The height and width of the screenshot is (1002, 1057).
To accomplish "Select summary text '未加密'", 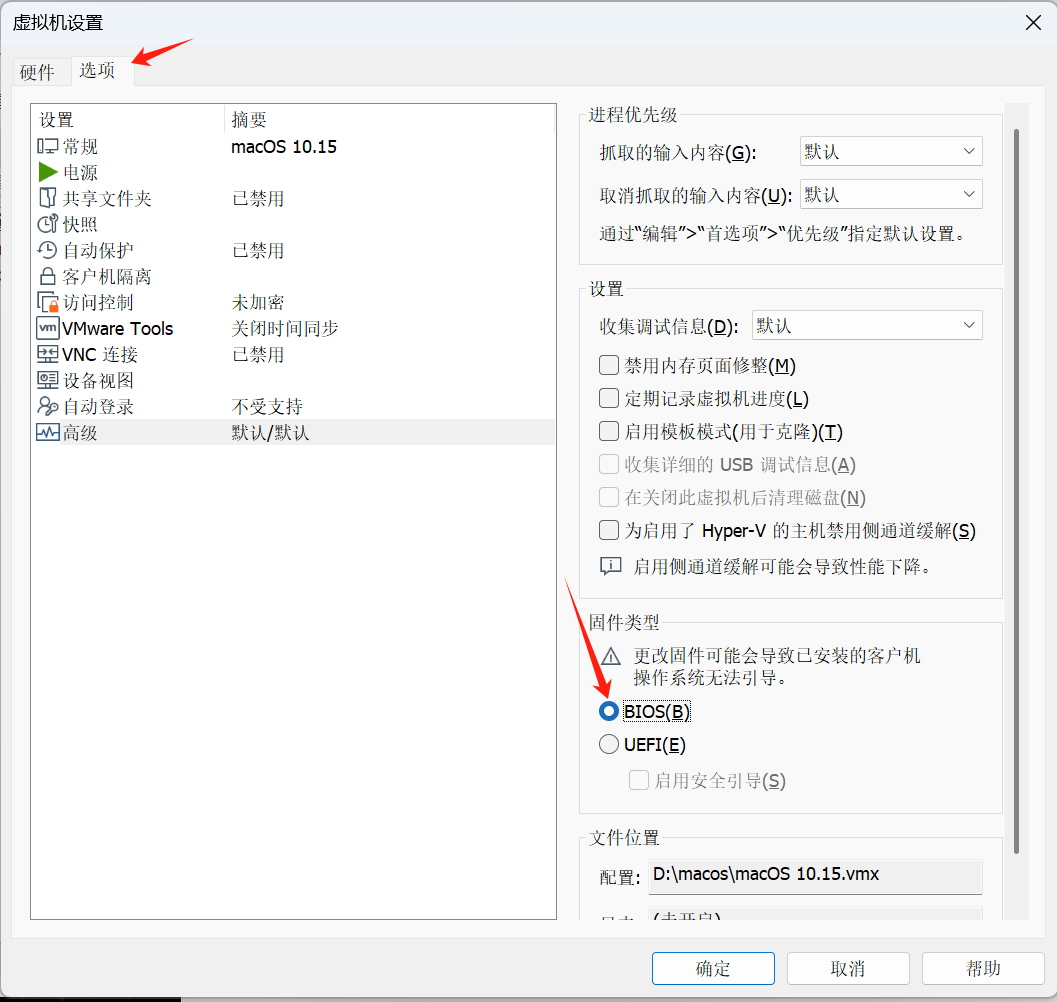I will click(x=258, y=302).
